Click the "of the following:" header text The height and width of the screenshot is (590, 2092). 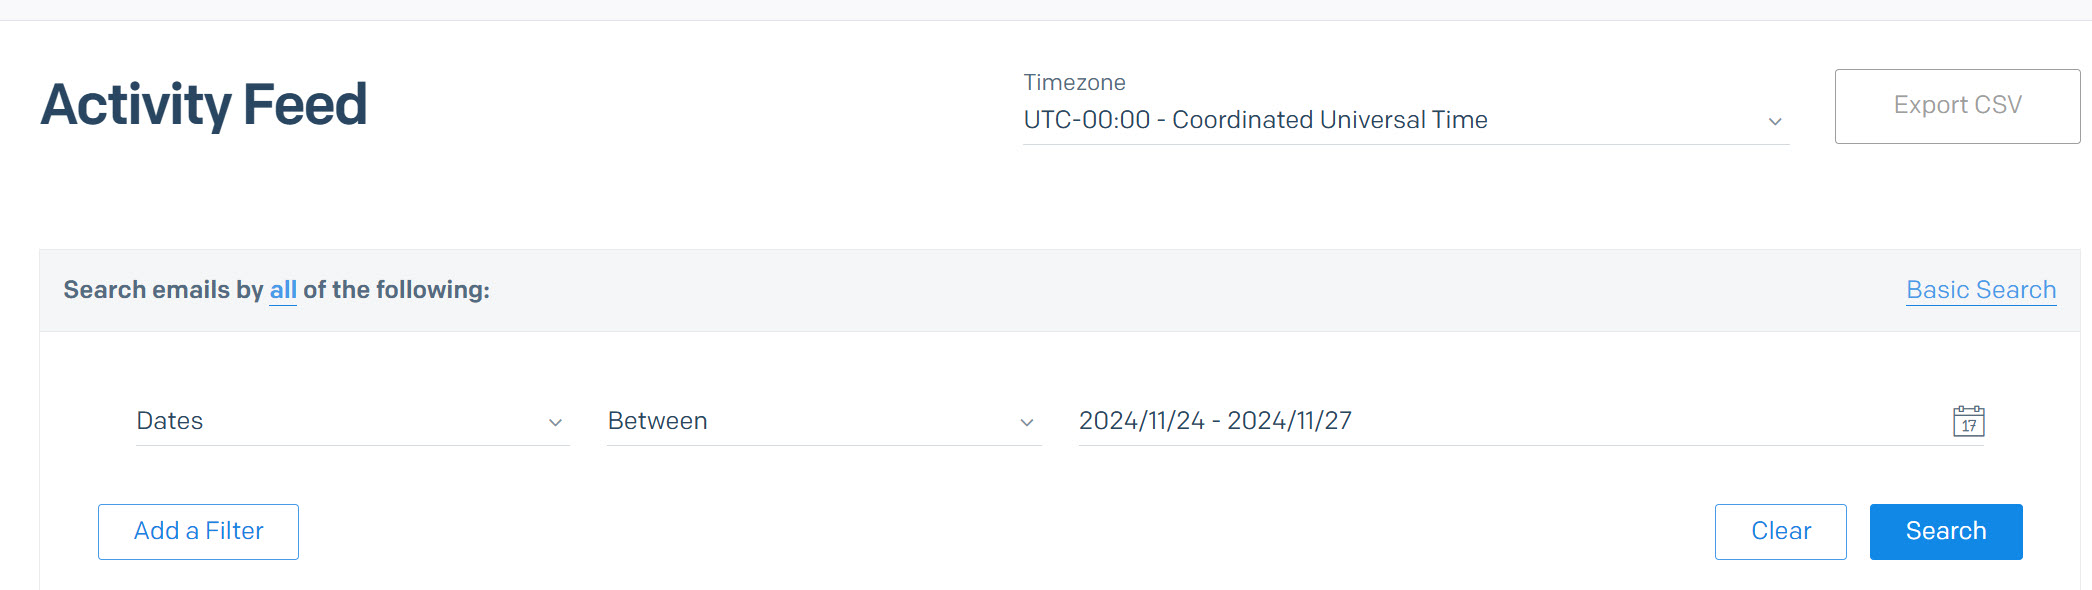pyautogui.click(x=396, y=290)
